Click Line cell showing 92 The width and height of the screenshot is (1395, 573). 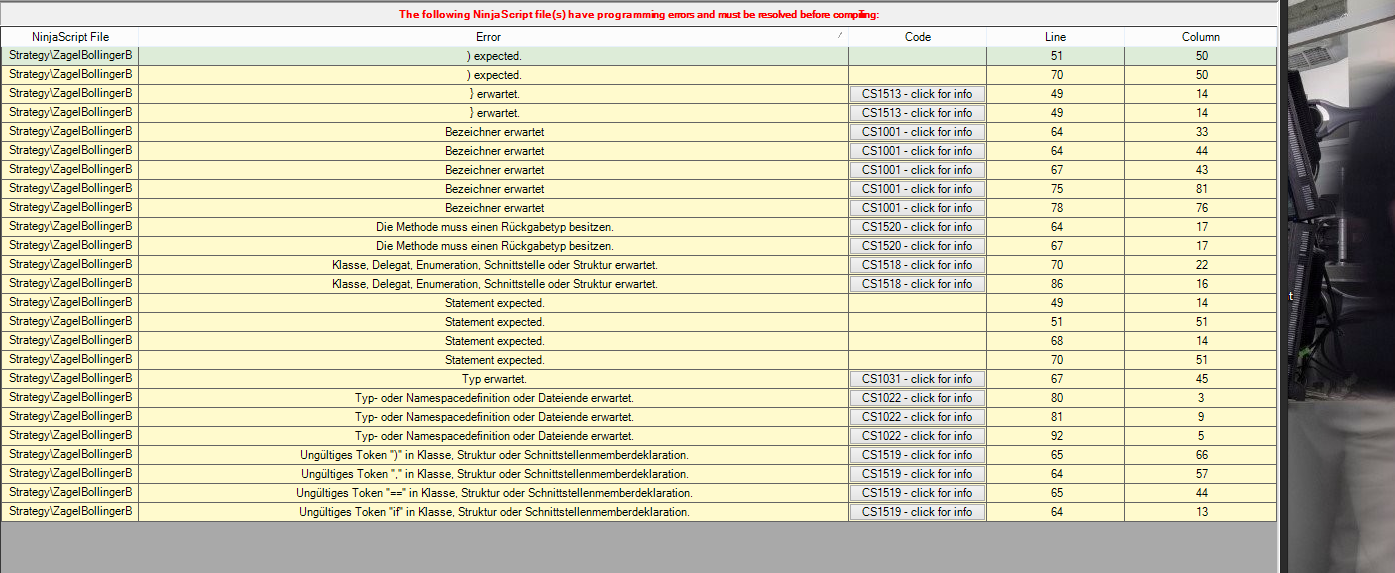pyautogui.click(x=1056, y=436)
